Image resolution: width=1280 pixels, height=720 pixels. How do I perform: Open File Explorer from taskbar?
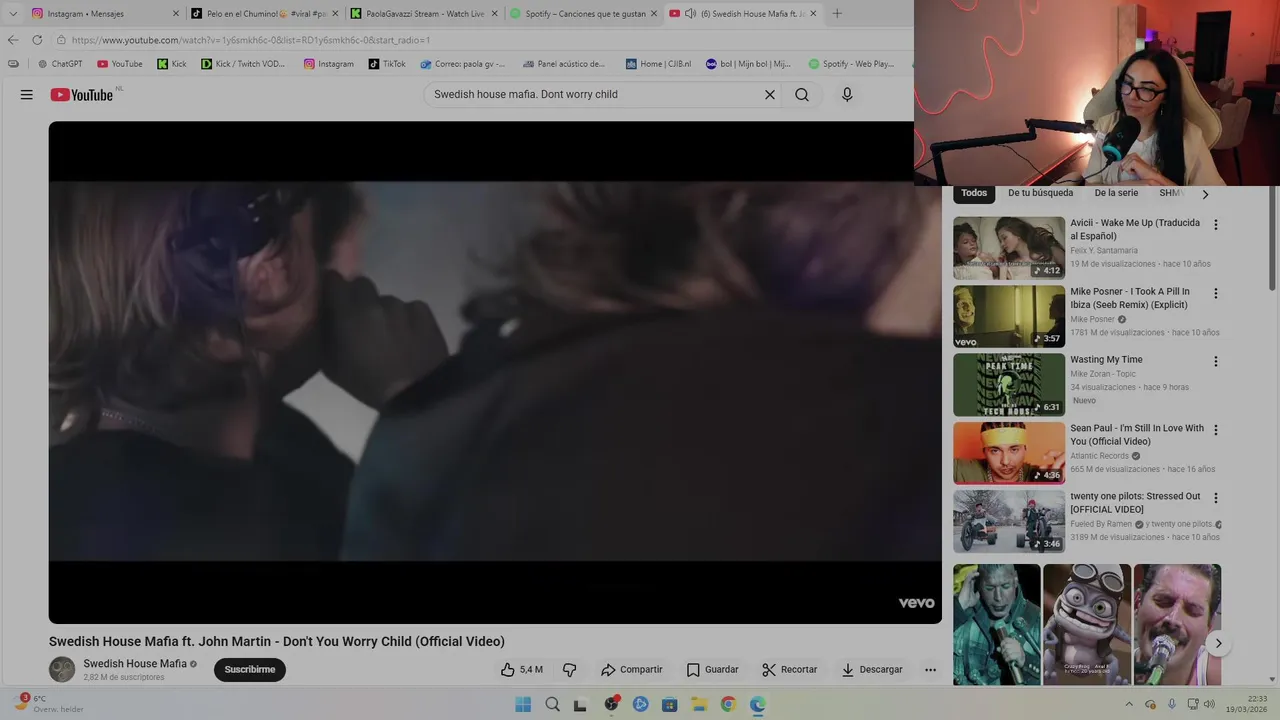[x=699, y=704]
